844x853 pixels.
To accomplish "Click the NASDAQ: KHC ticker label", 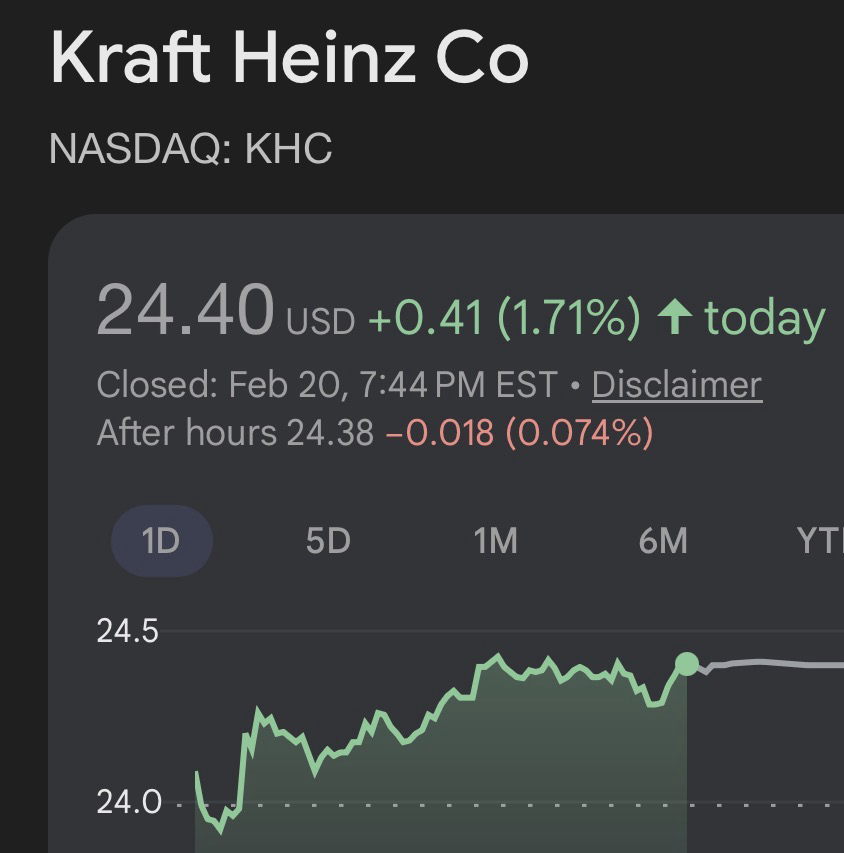I will click(190, 149).
